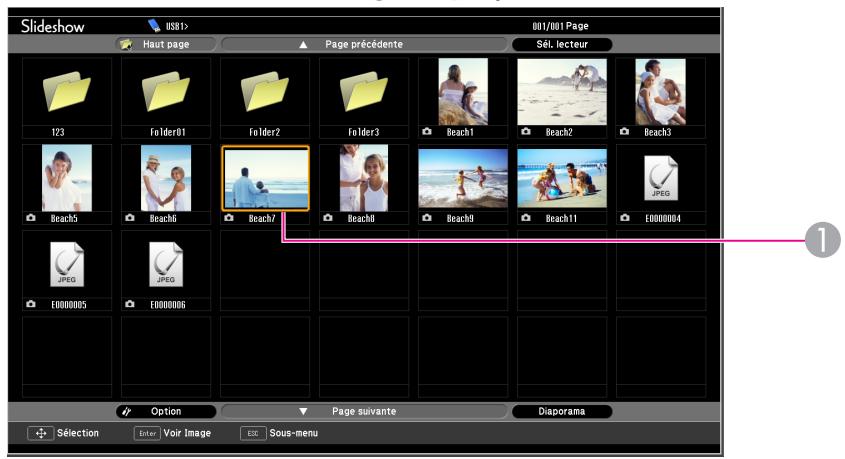845x459 pixels.
Task: Click the camera icon beside Beach5
Action: (31, 217)
